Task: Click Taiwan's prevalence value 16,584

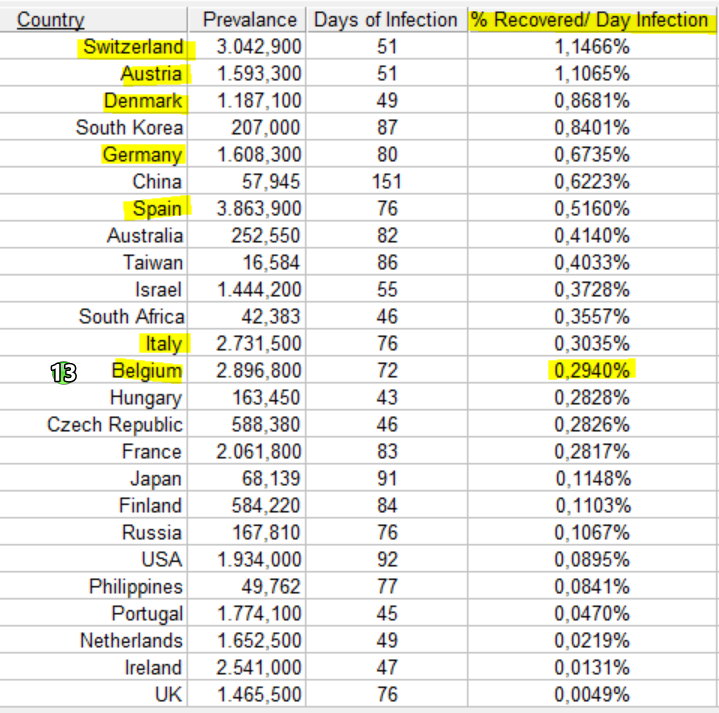Action: tap(271, 263)
